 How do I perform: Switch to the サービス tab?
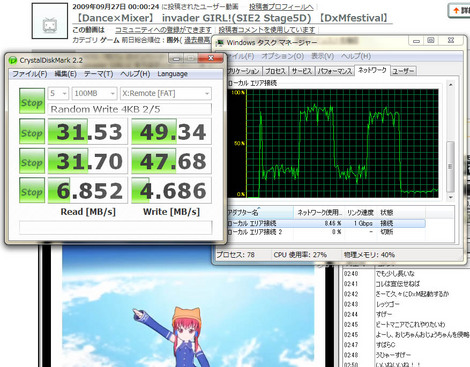coord(301,71)
